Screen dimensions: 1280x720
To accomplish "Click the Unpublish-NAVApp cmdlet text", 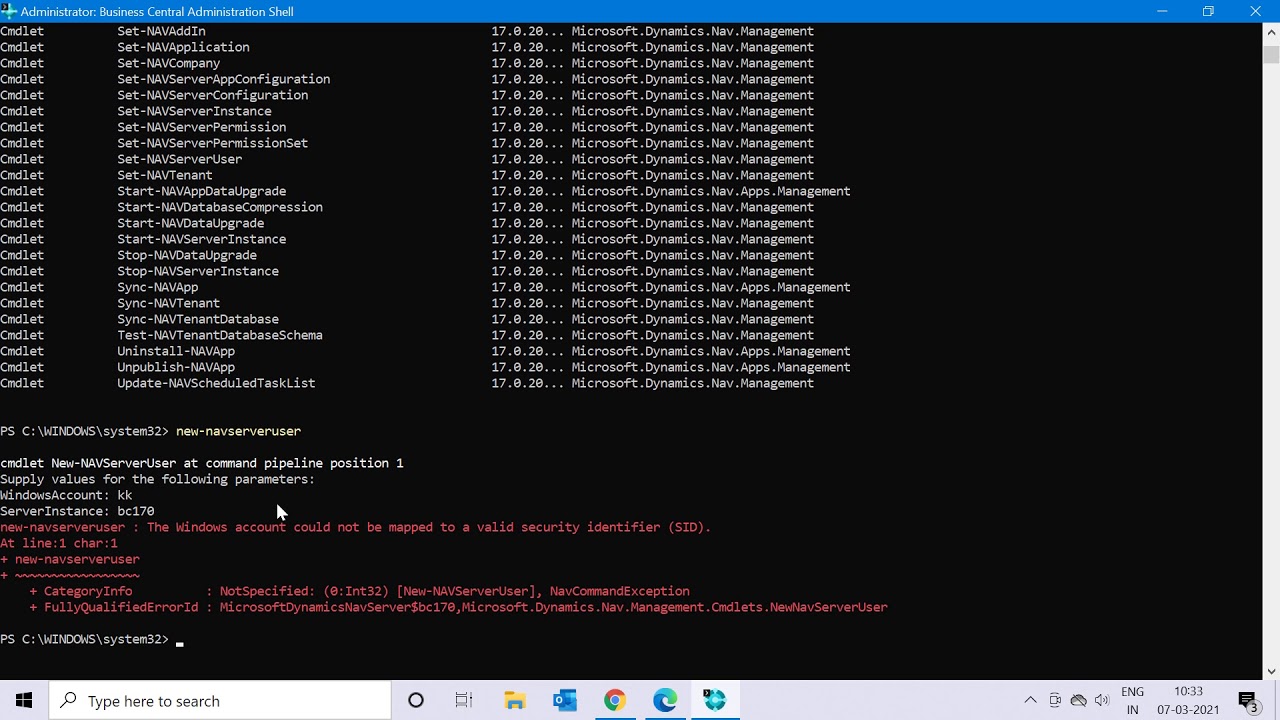I will click(x=176, y=367).
